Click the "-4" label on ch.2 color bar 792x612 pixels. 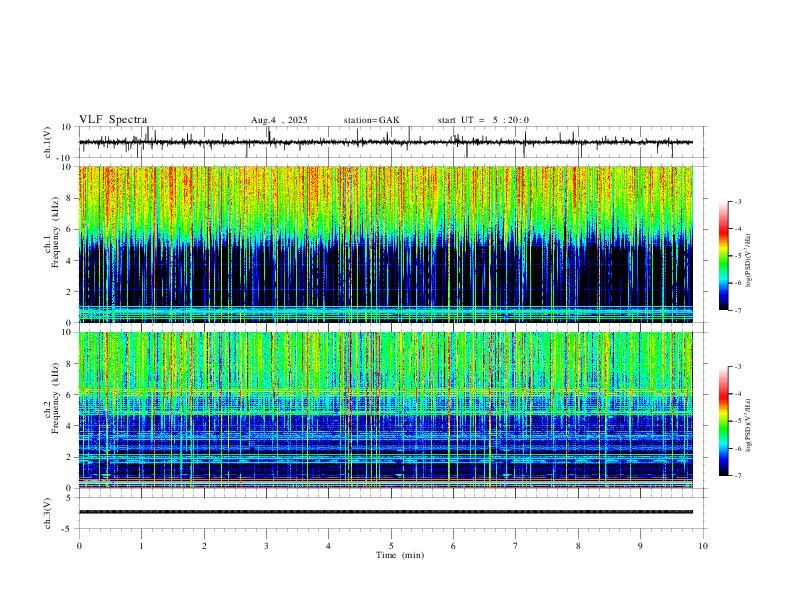pos(737,394)
